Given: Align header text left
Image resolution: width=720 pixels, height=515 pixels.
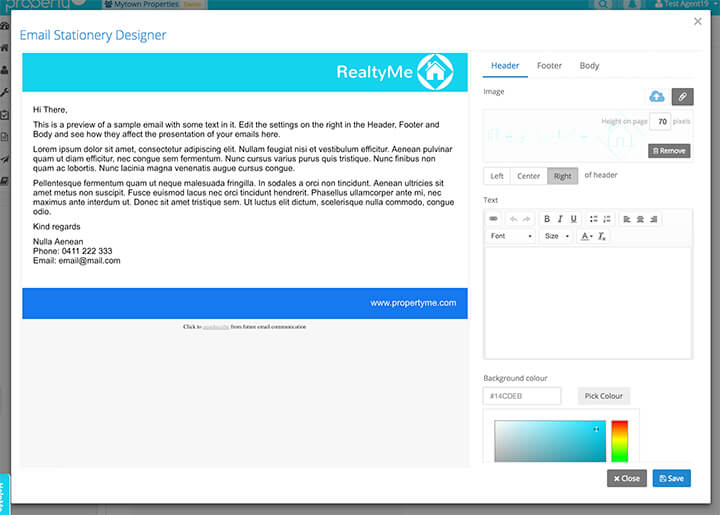Looking at the screenshot, I should (627, 219).
